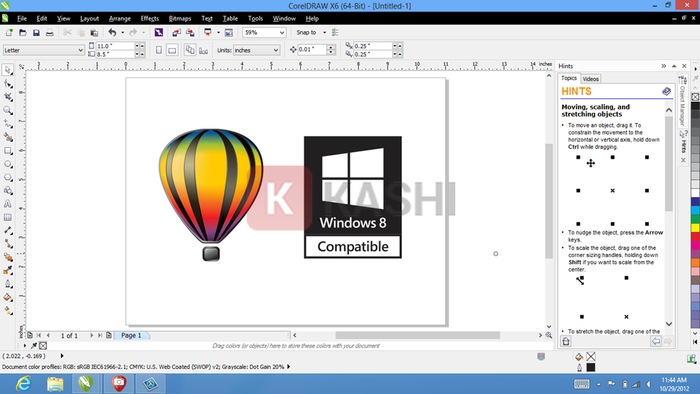Click the nudge distance 0.01 field
700x394 pixels.
point(312,50)
